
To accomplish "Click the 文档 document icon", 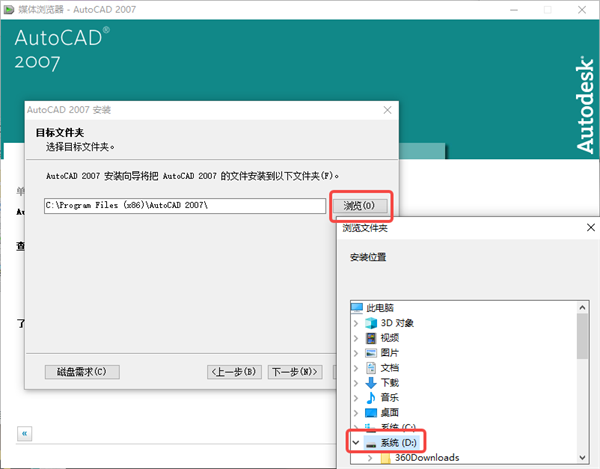I will (371, 368).
